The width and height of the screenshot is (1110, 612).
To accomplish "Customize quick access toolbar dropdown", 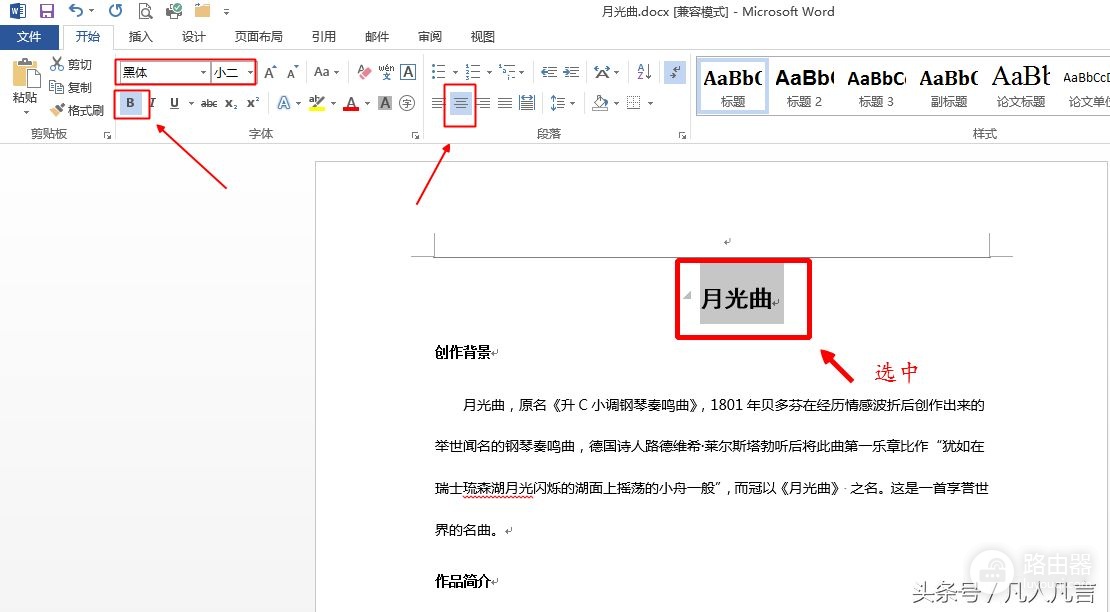I will 227,11.
